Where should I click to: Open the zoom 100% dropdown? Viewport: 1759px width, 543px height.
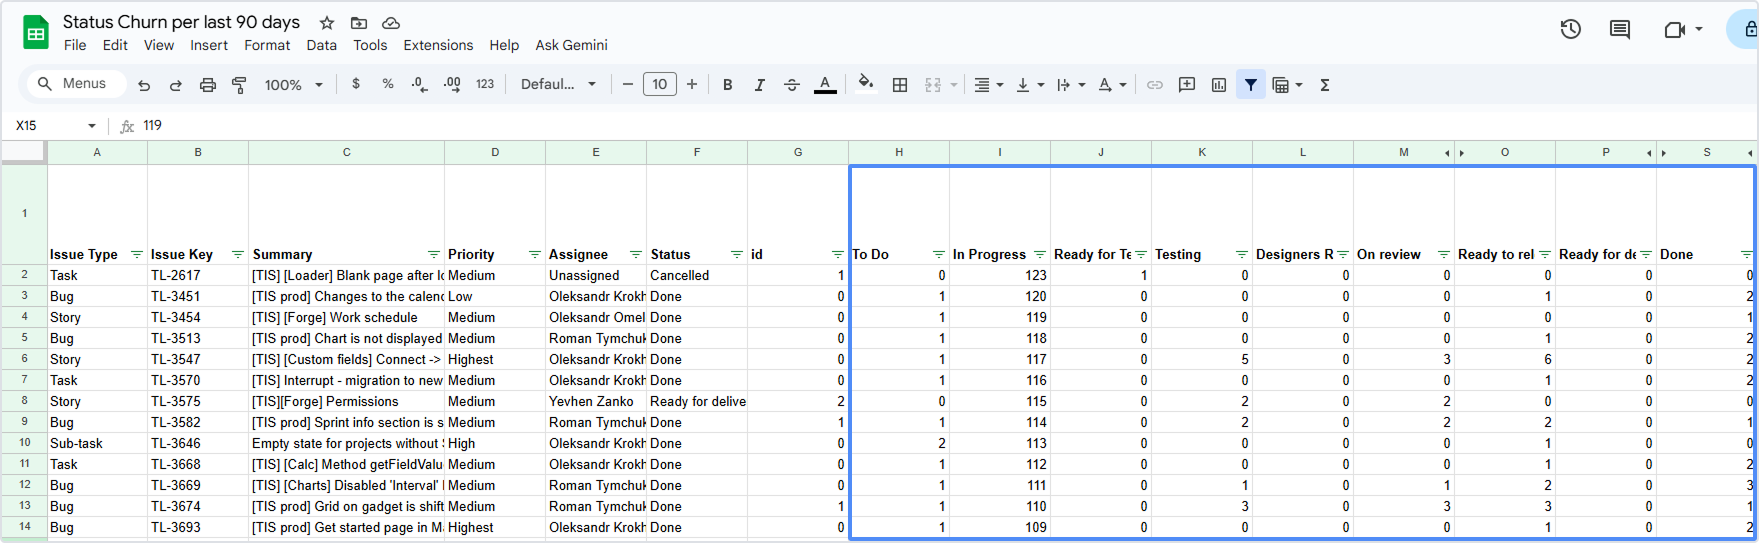pyautogui.click(x=293, y=85)
